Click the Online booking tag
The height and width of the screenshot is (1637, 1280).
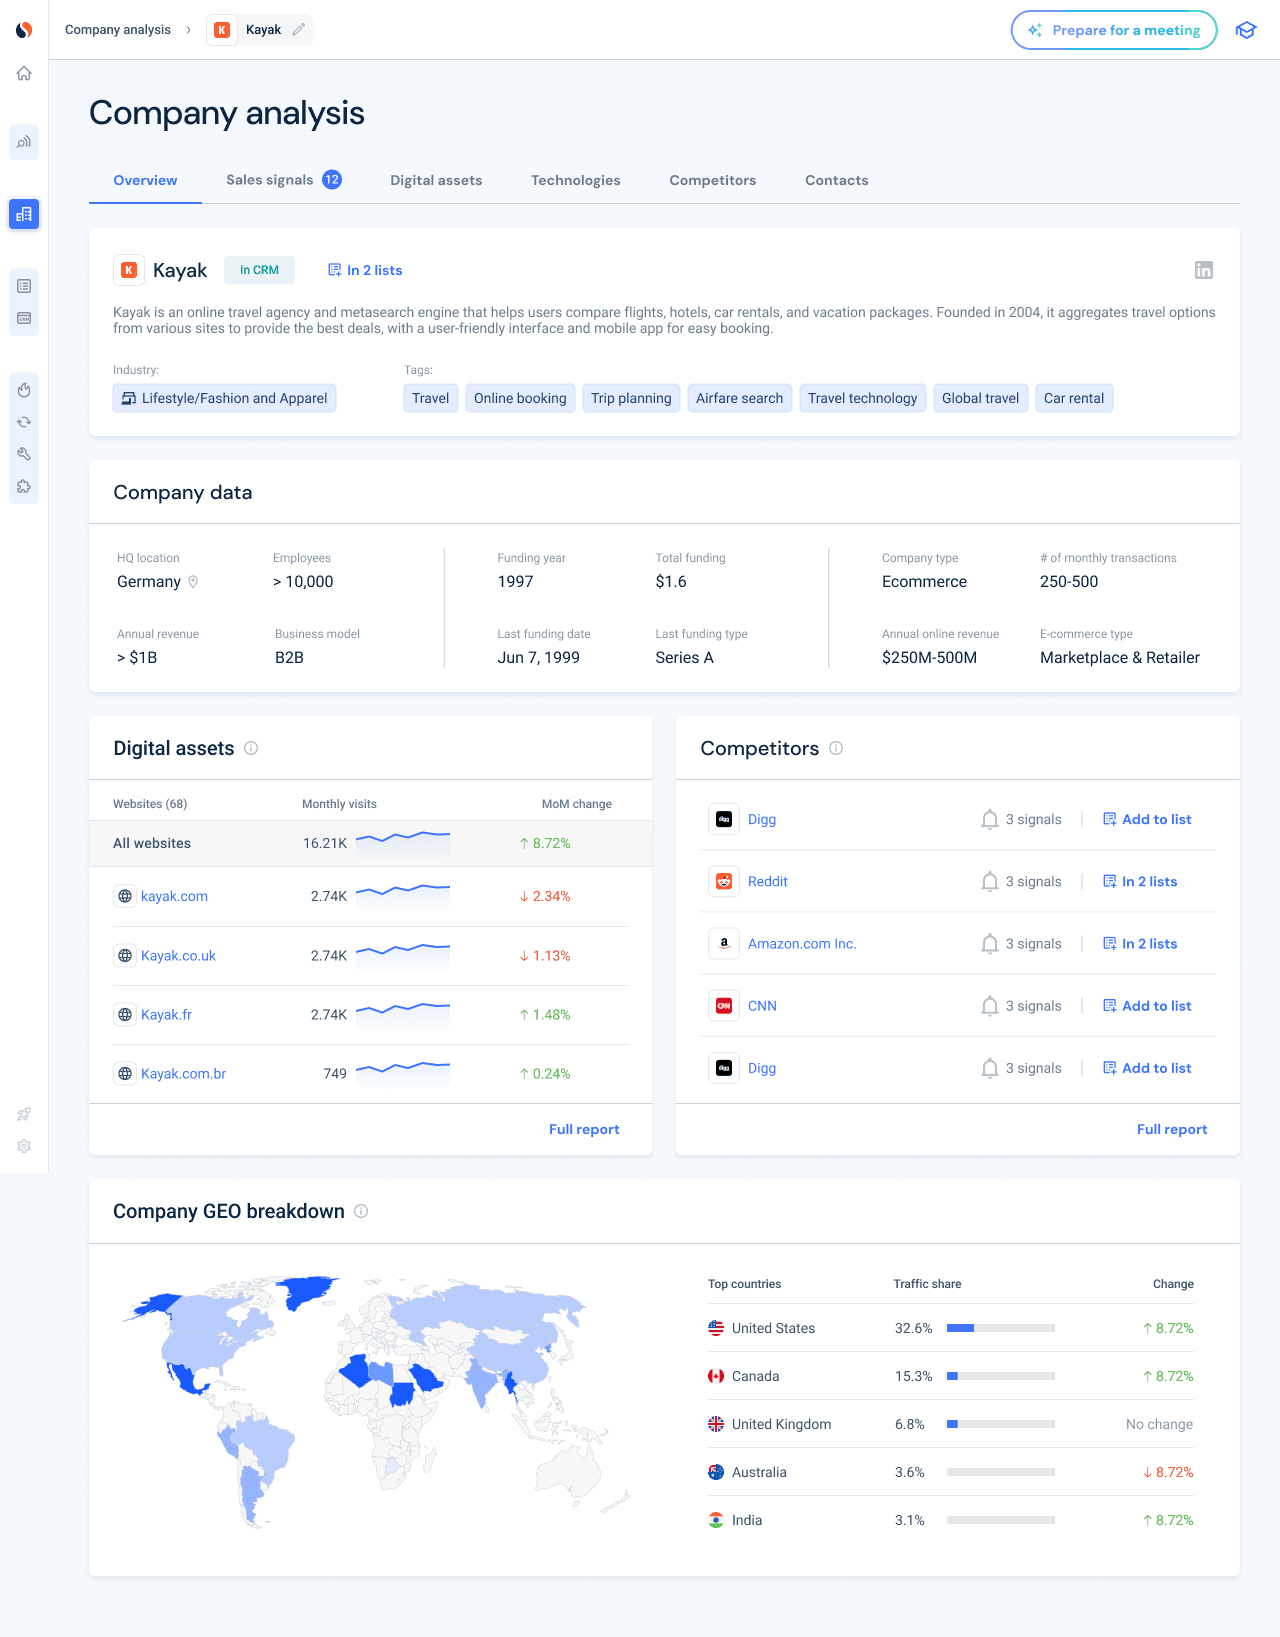(520, 398)
